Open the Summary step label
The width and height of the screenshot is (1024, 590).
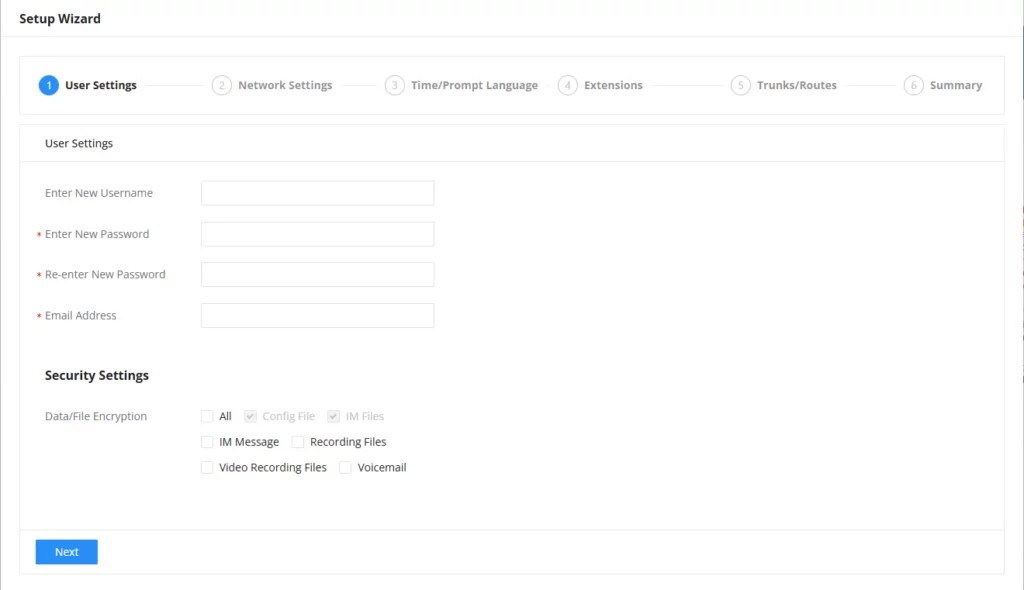955,85
